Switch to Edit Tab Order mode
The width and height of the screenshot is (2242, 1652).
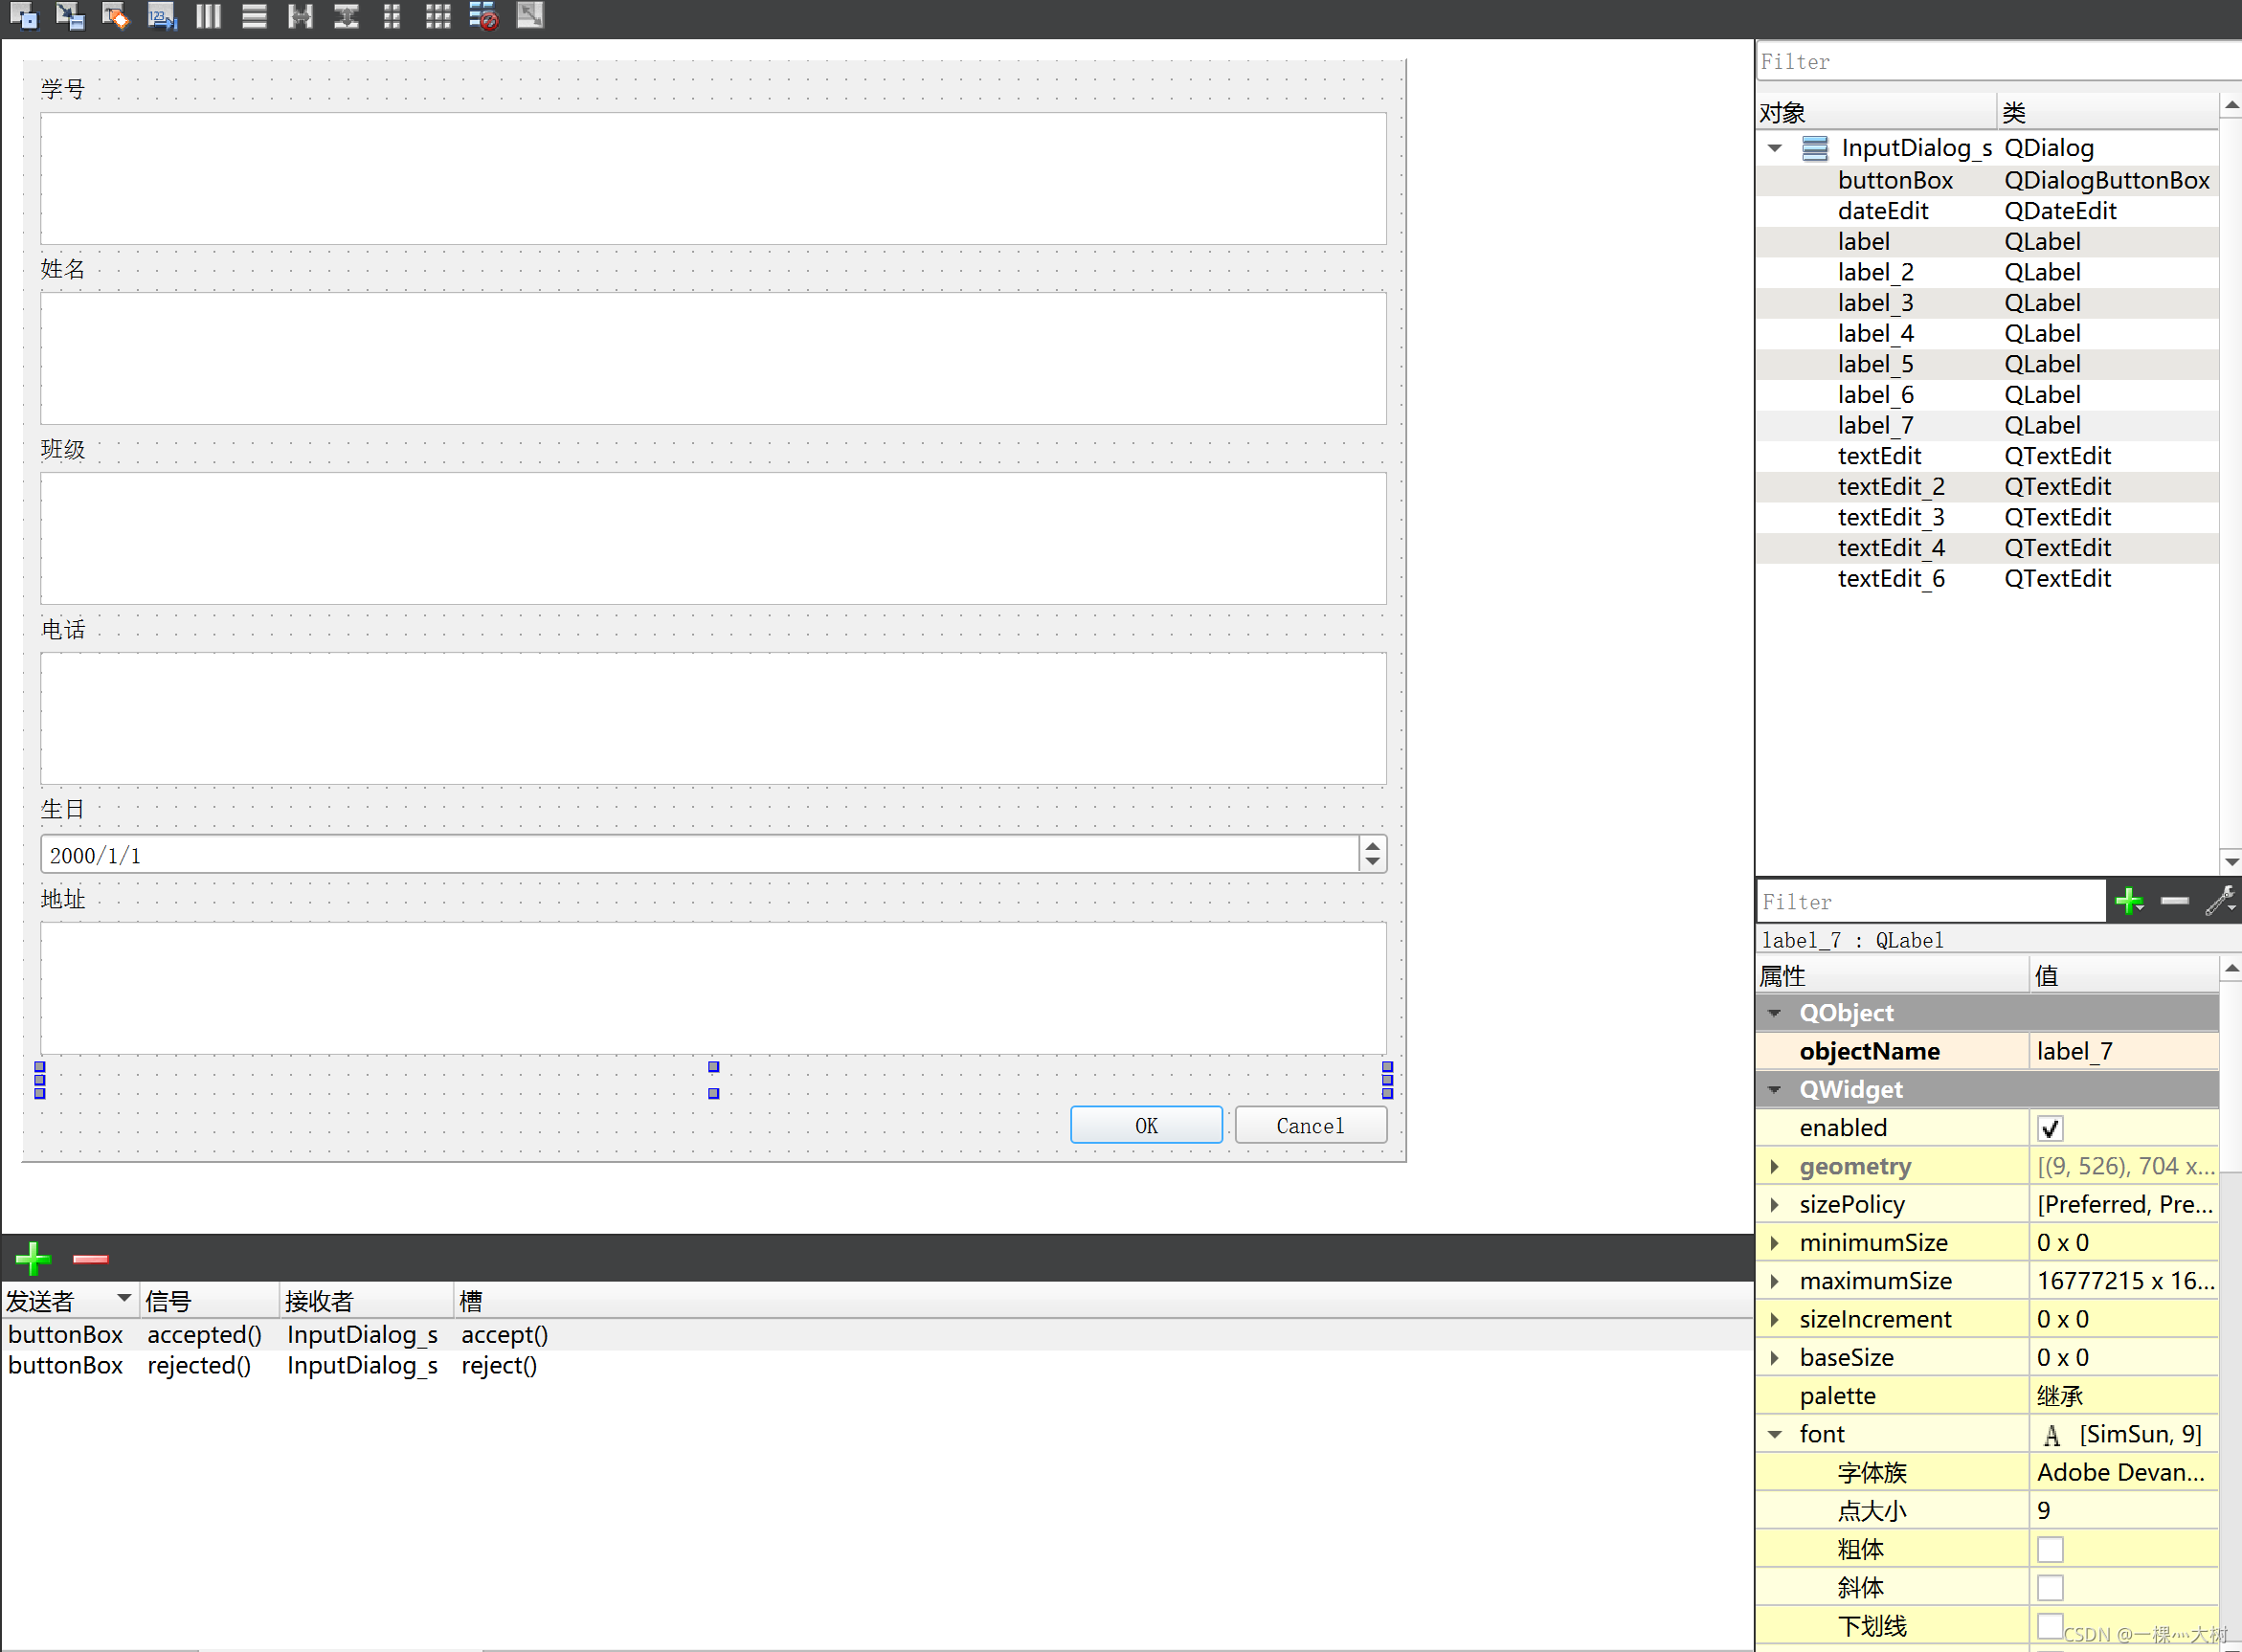coord(161,16)
